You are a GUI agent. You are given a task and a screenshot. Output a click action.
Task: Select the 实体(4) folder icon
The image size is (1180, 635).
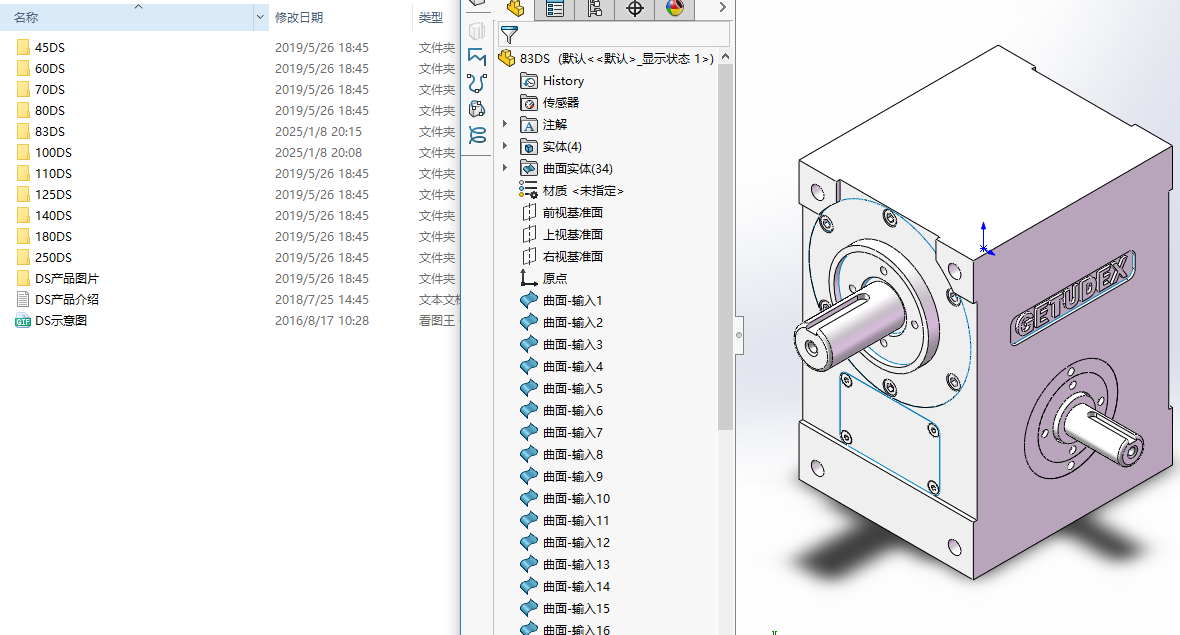(529, 147)
